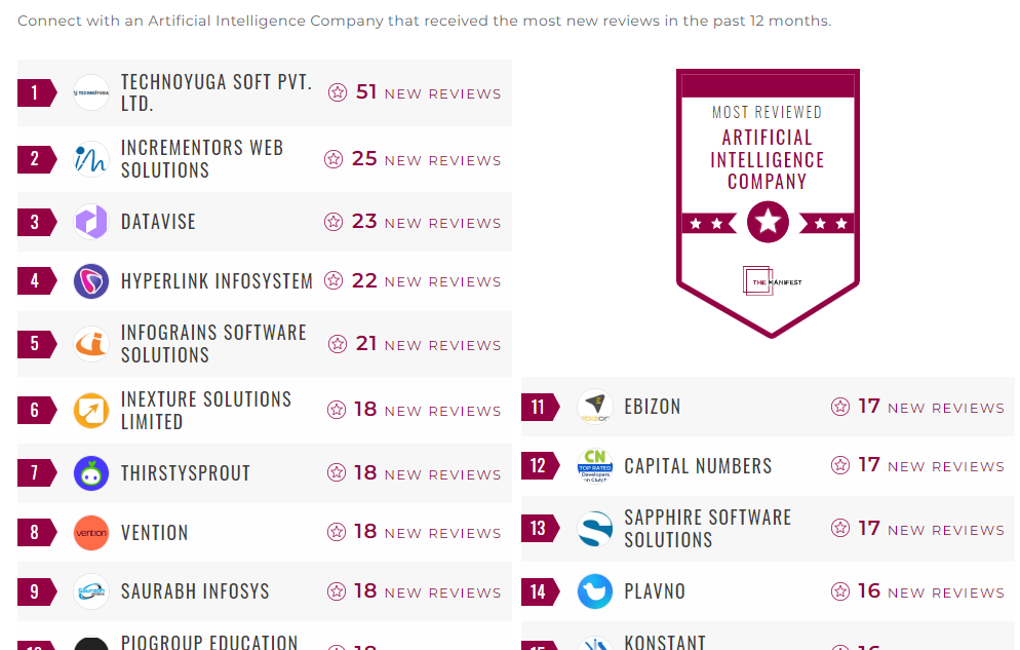Click the Technoyuga Soft company logo

point(91,93)
